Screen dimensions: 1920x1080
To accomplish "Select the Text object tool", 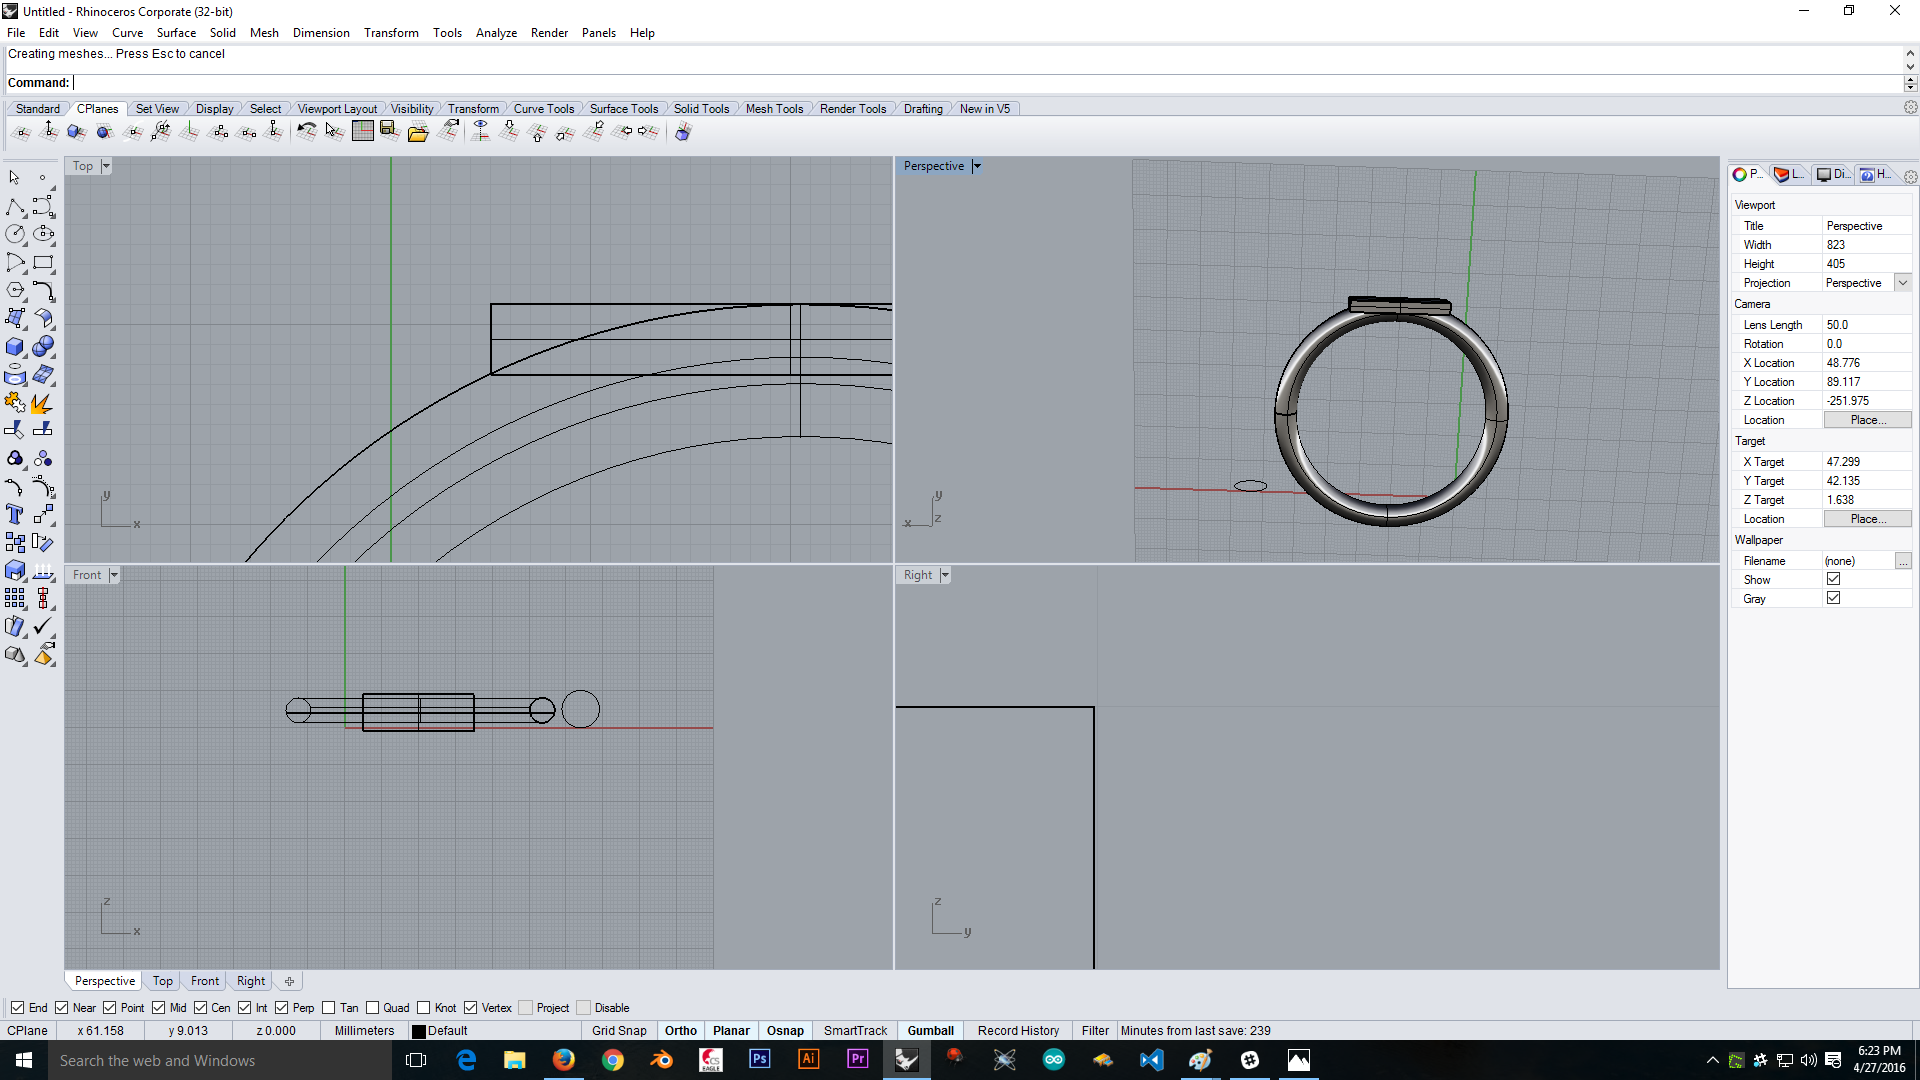I will pos(15,514).
